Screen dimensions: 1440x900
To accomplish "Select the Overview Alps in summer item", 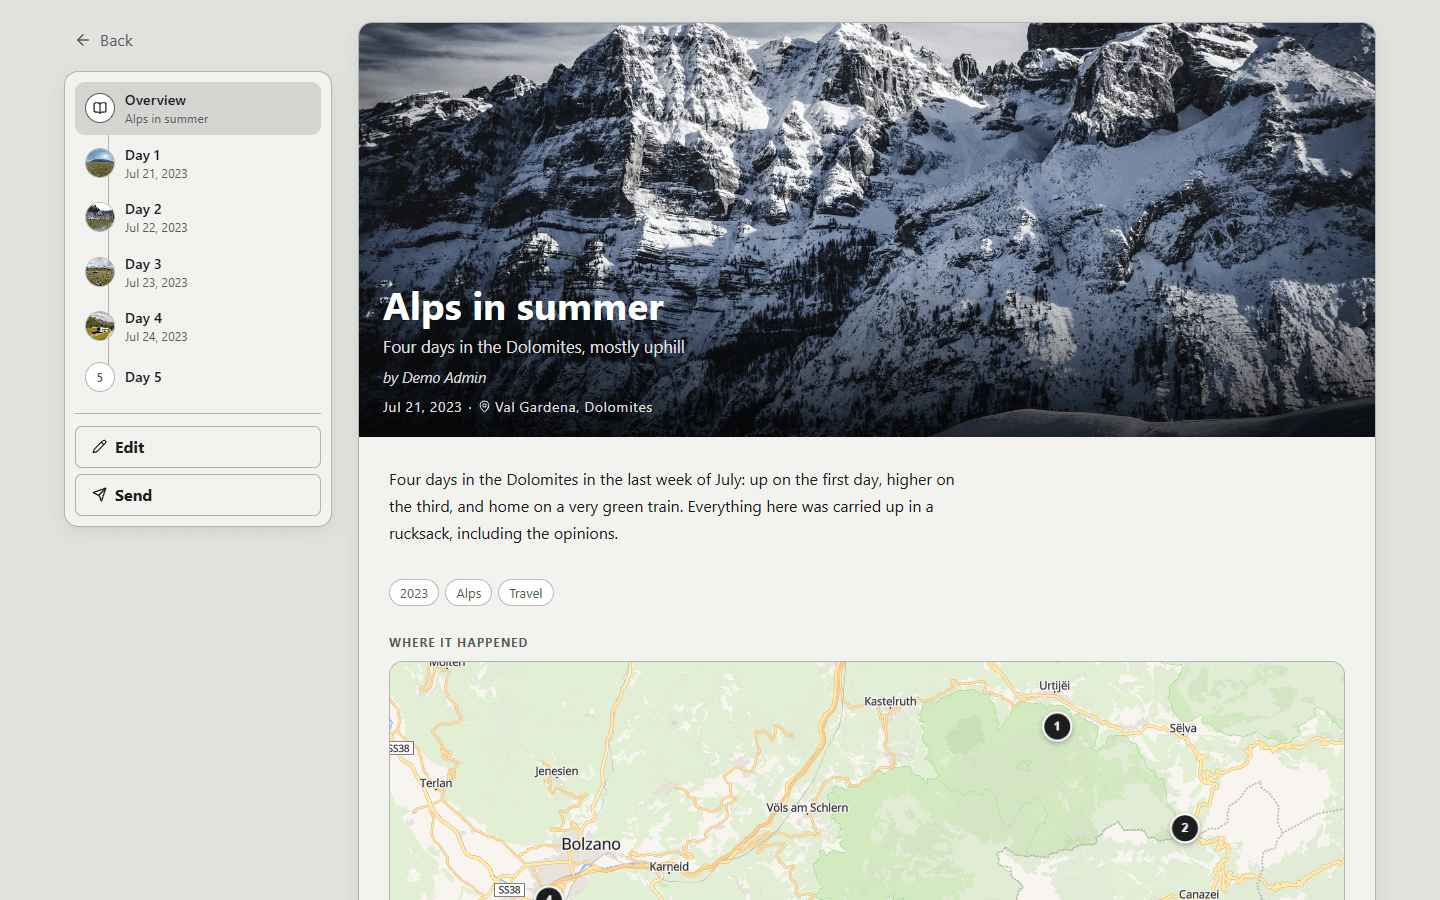I will (x=198, y=108).
